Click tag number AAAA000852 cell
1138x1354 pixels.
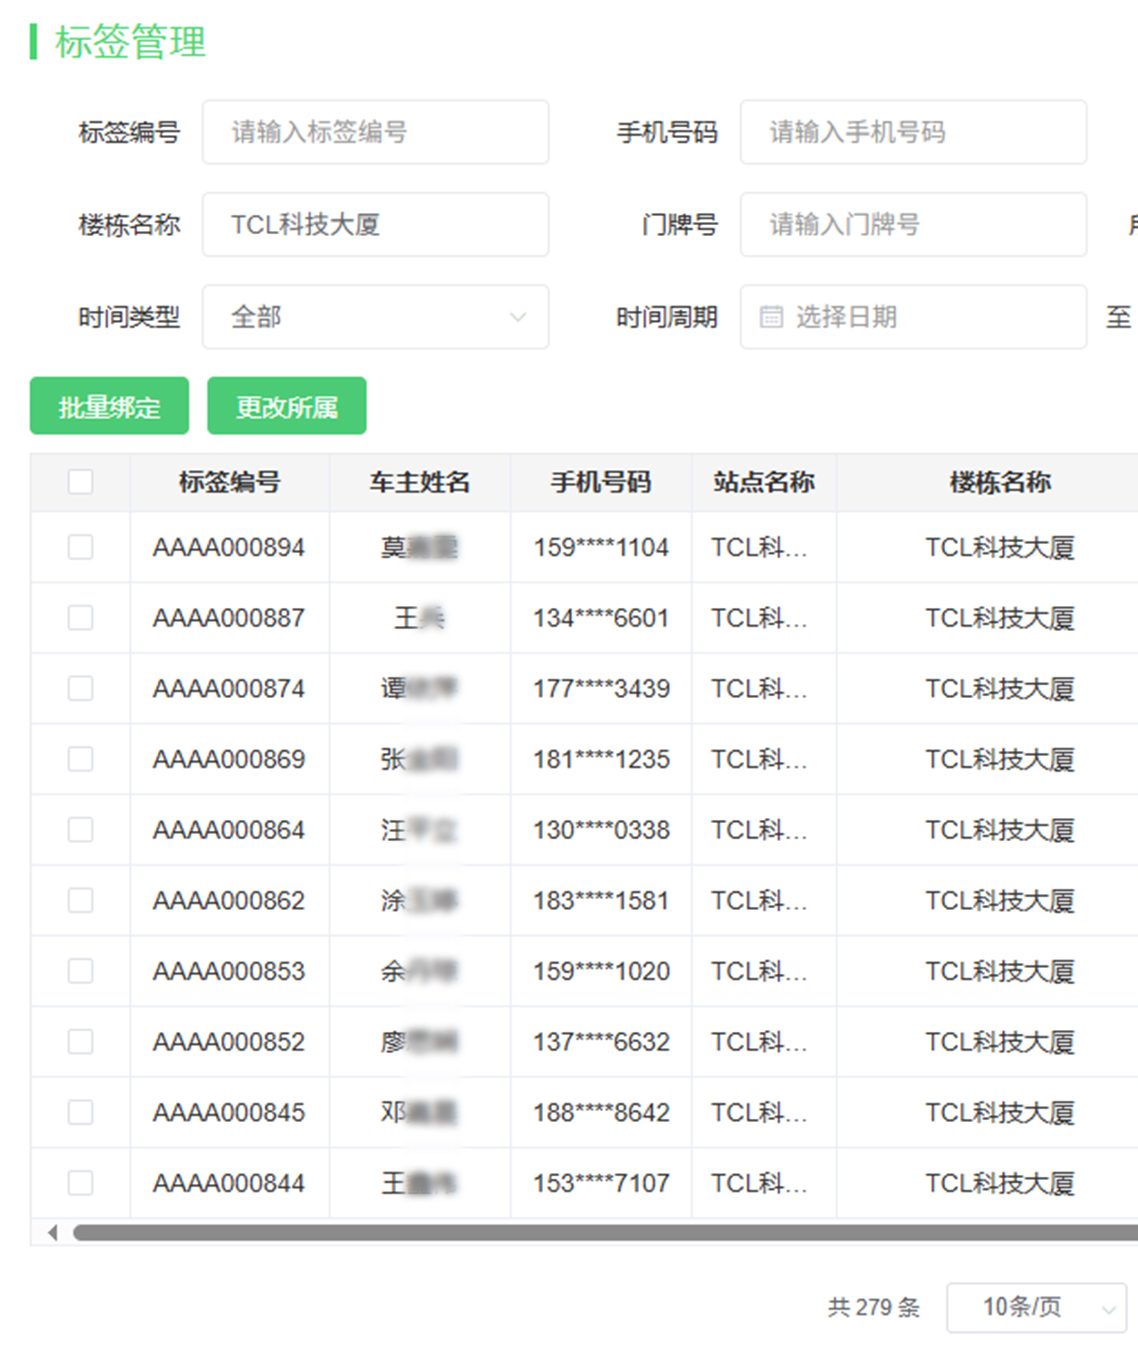229,1042
